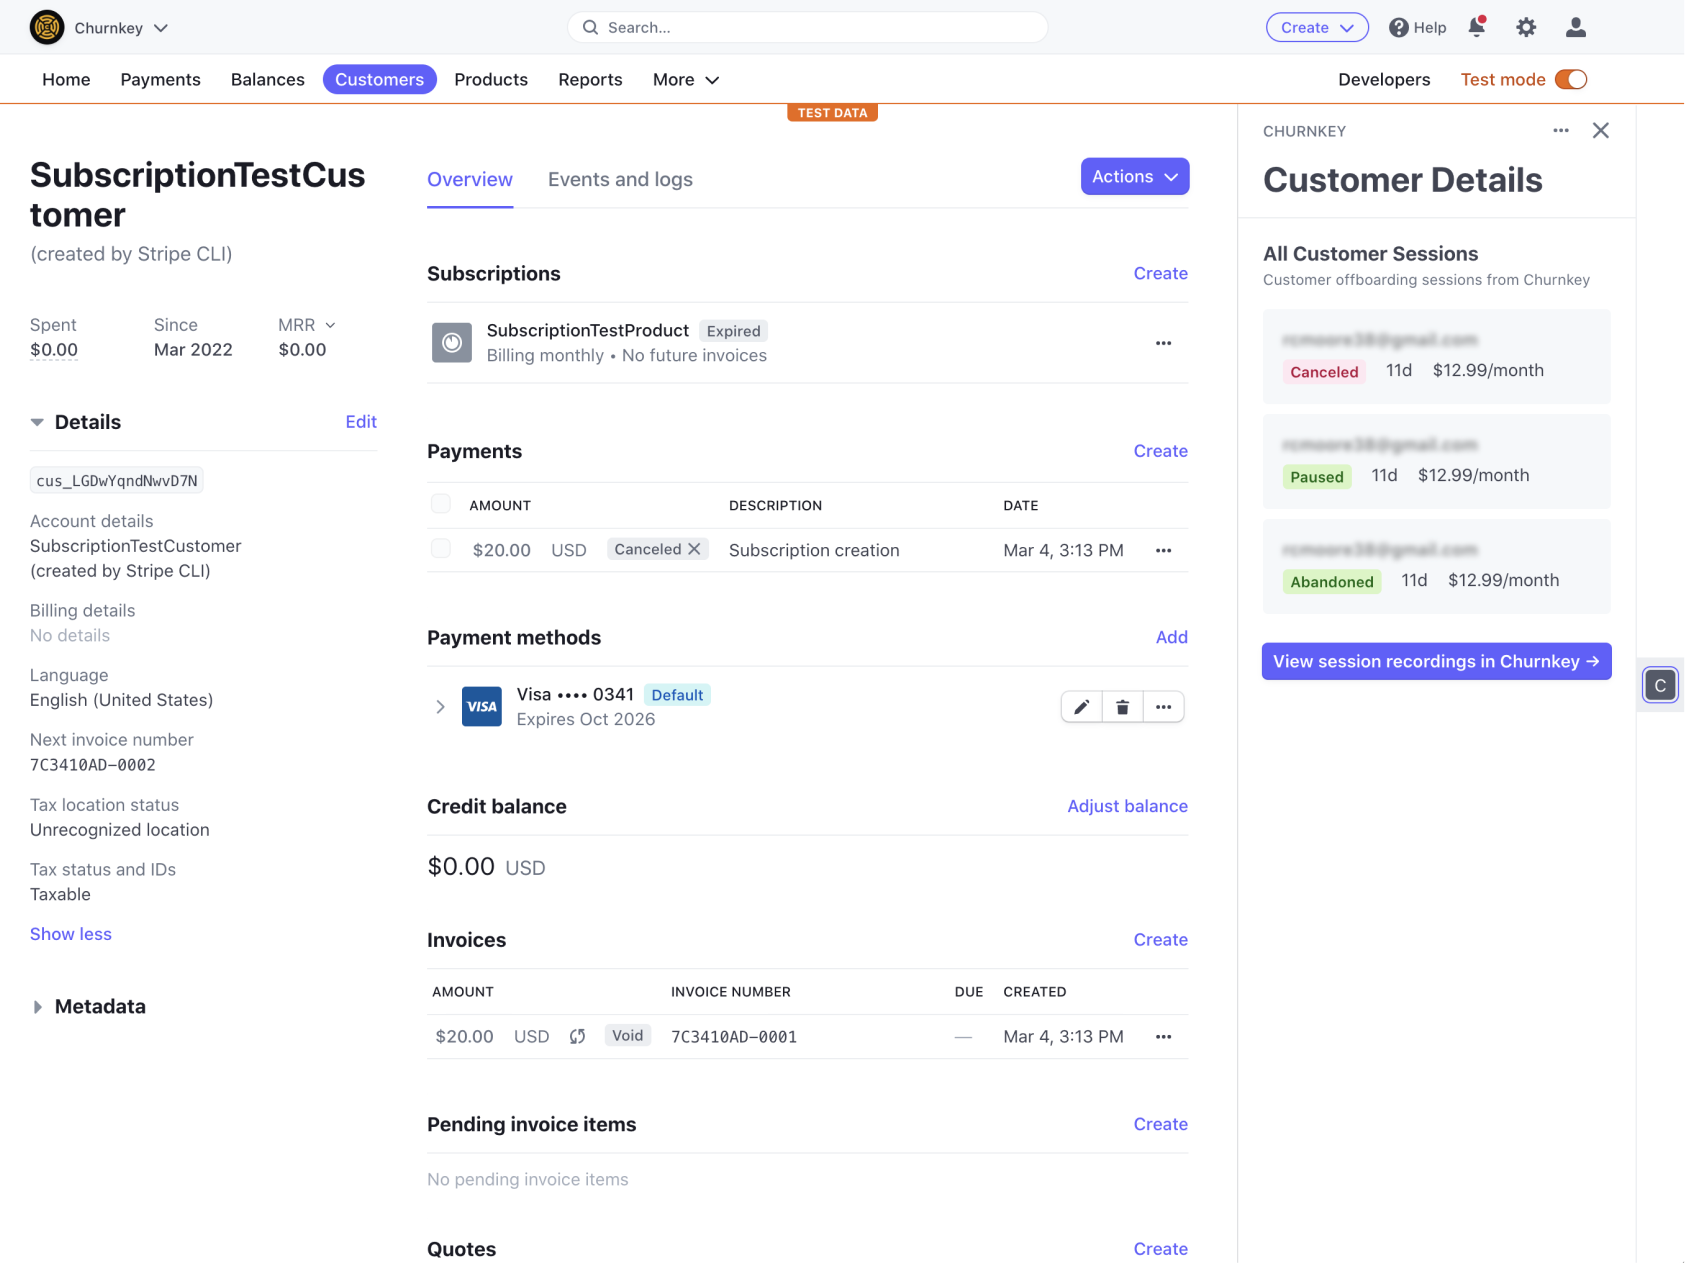Edit the Visa payment method pencil icon
Screen dimensions: 1685x1263
tap(1081, 706)
